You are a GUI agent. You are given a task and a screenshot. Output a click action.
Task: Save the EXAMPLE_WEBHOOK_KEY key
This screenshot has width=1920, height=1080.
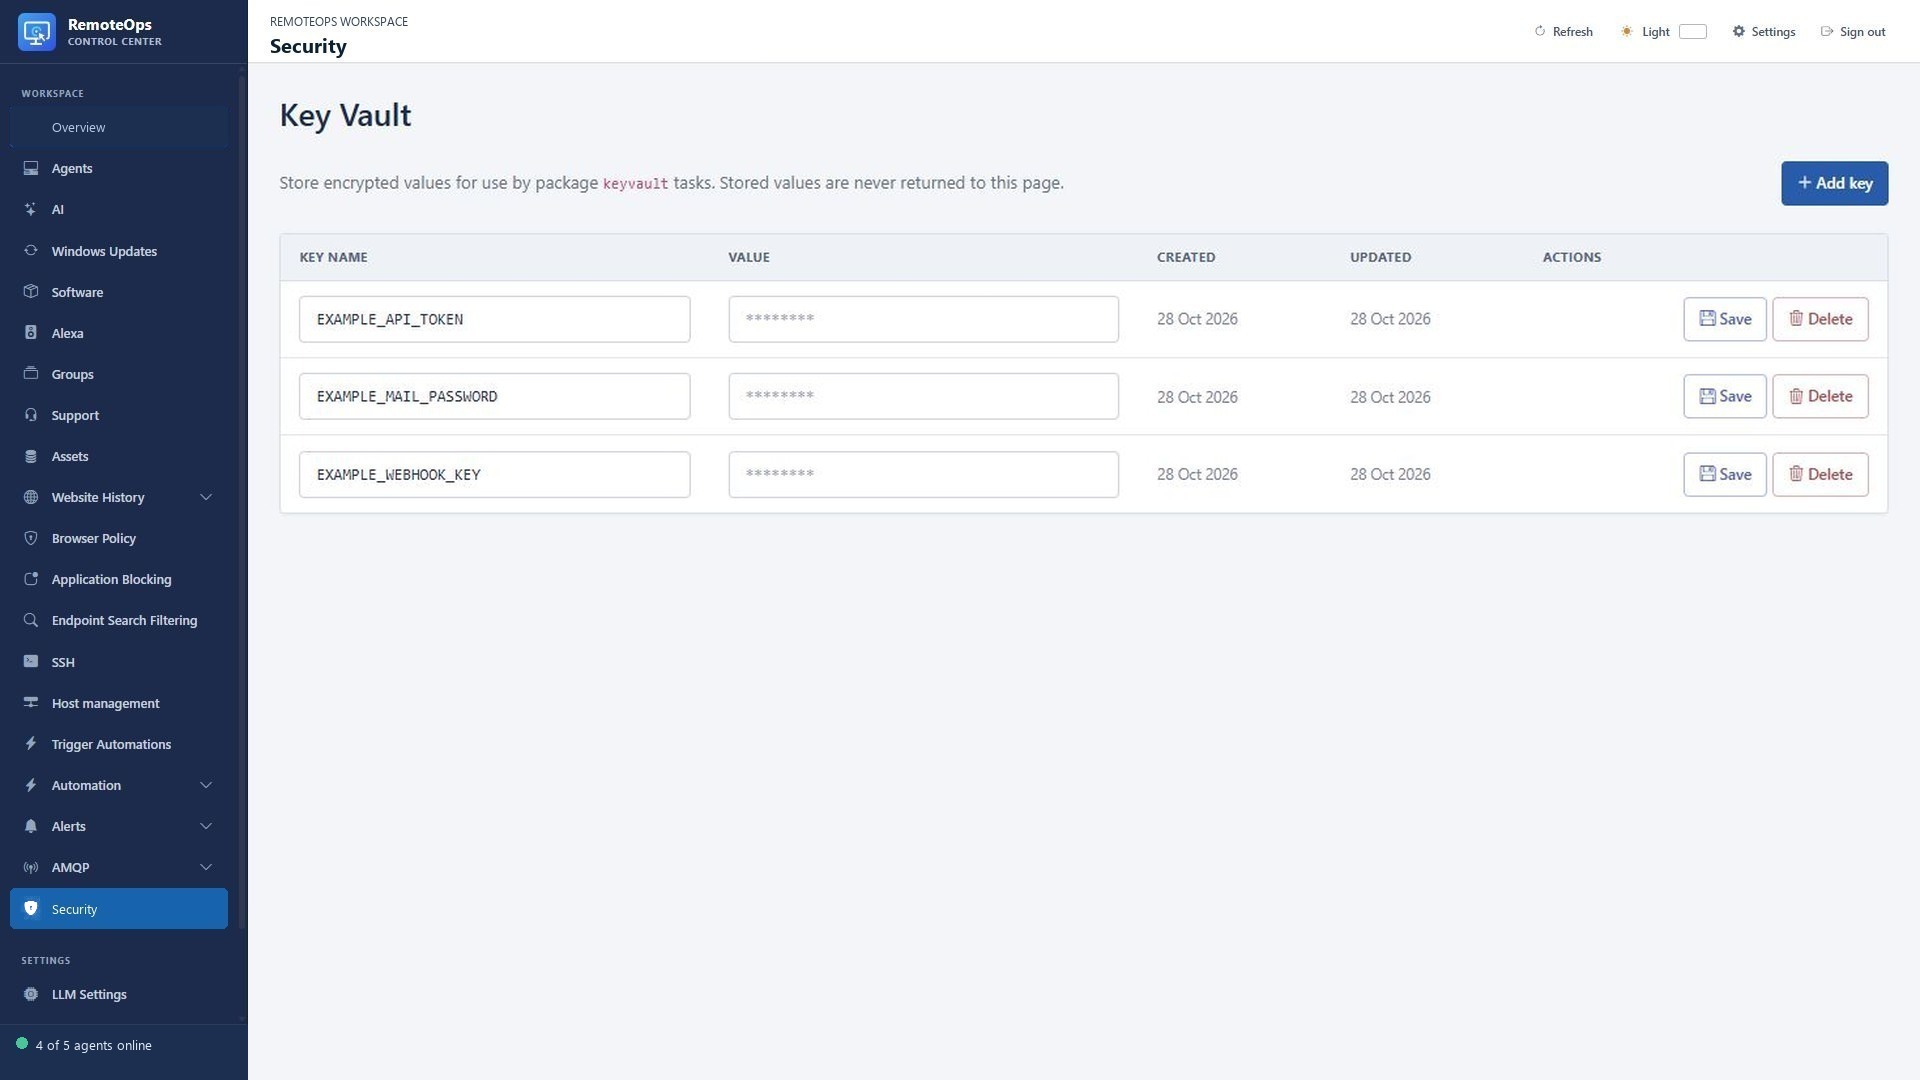(x=1724, y=474)
